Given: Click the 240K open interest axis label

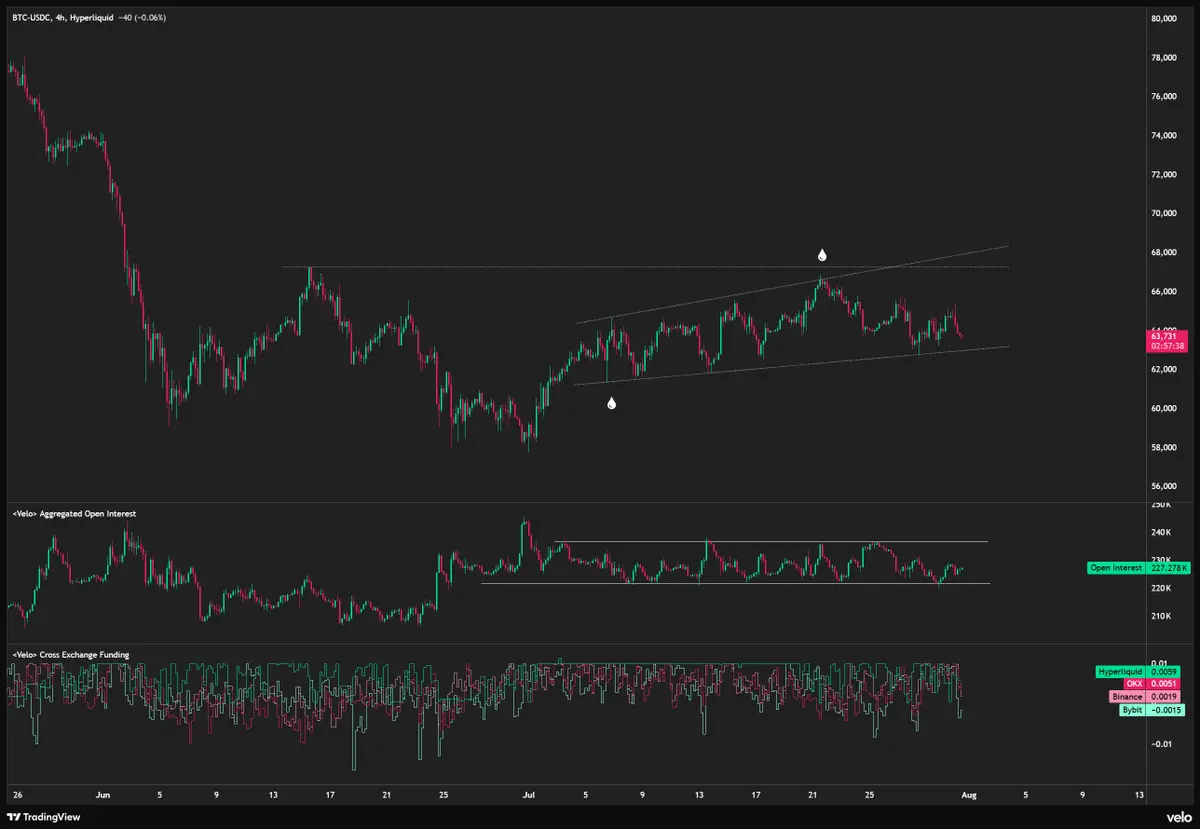Looking at the screenshot, I should coord(1161,532).
